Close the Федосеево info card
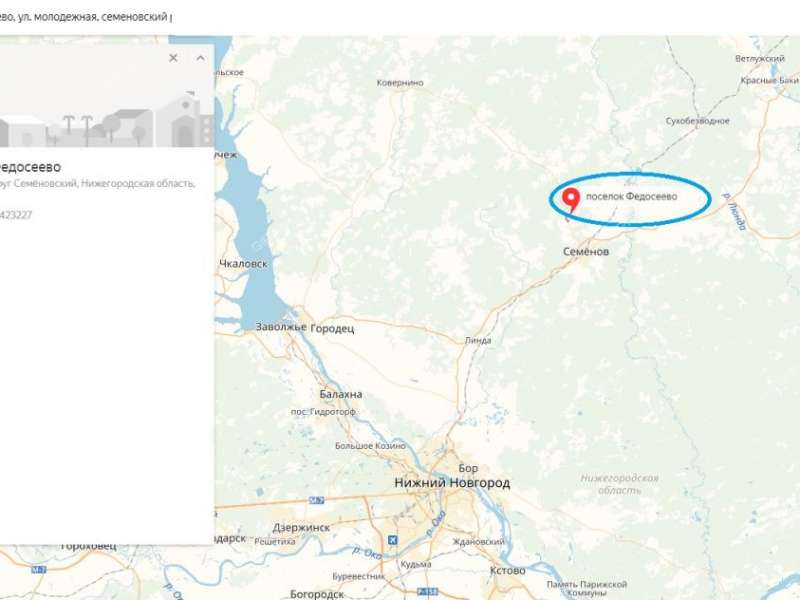The width and height of the screenshot is (800, 600). click(173, 58)
